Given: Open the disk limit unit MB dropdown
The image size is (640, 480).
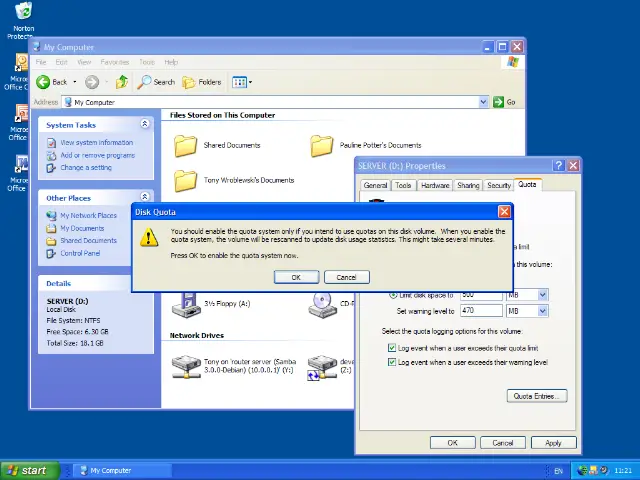Looking at the screenshot, I should click(542, 295).
